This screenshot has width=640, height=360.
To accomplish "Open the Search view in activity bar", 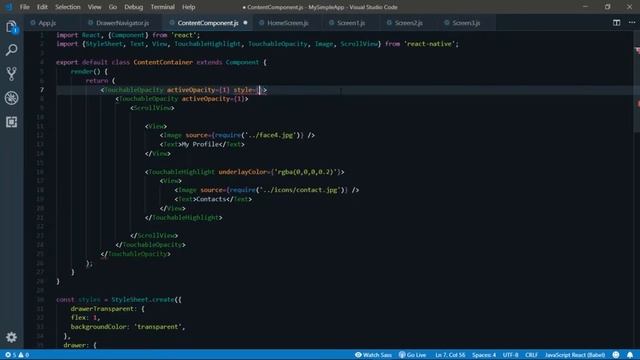I will click(11, 50).
